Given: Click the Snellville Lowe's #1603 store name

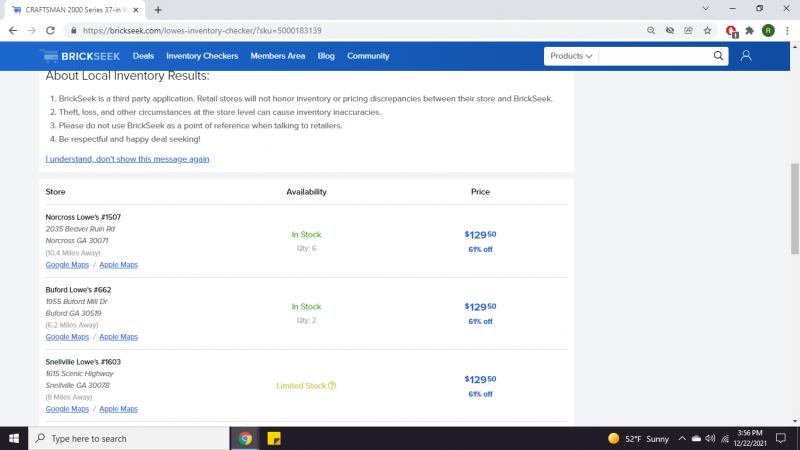Looking at the screenshot, I should (x=83, y=362).
